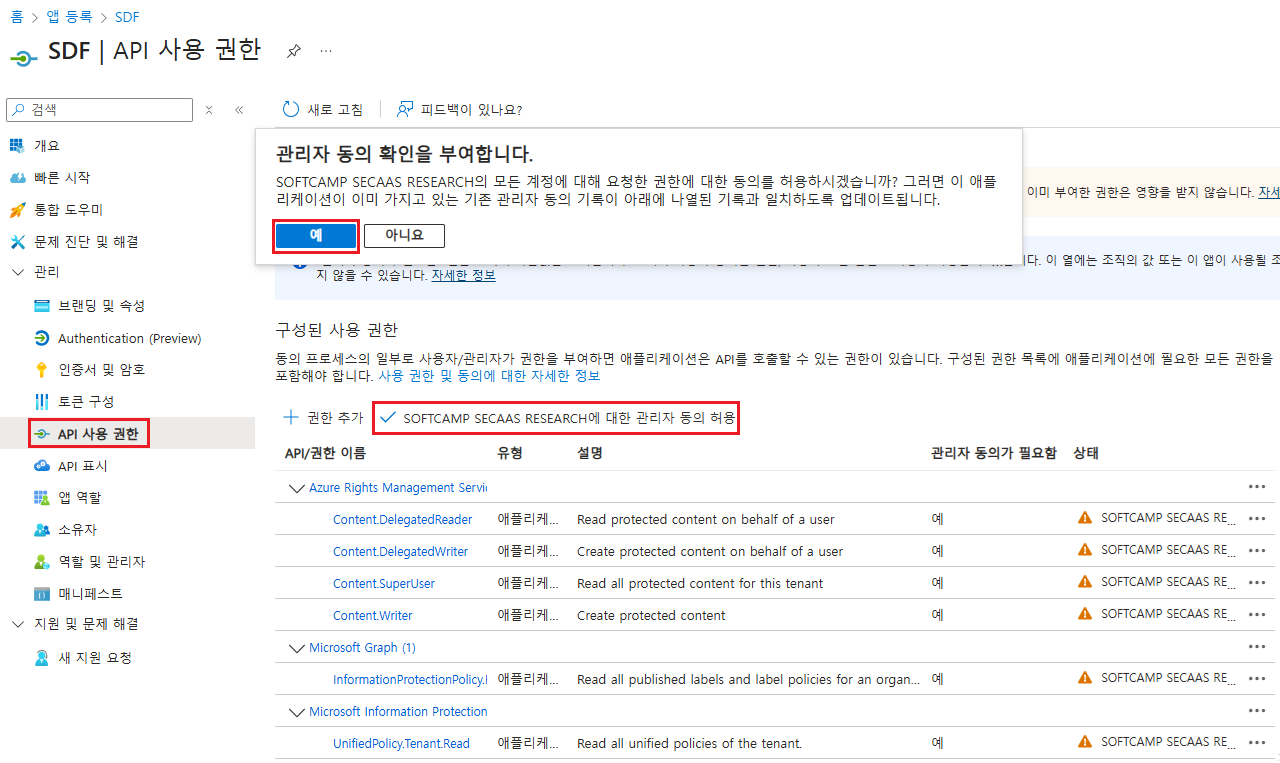Viewport: 1280px width, 763px height.
Task: Collapse the 관리 section in the sidebar
Action: tap(17, 271)
